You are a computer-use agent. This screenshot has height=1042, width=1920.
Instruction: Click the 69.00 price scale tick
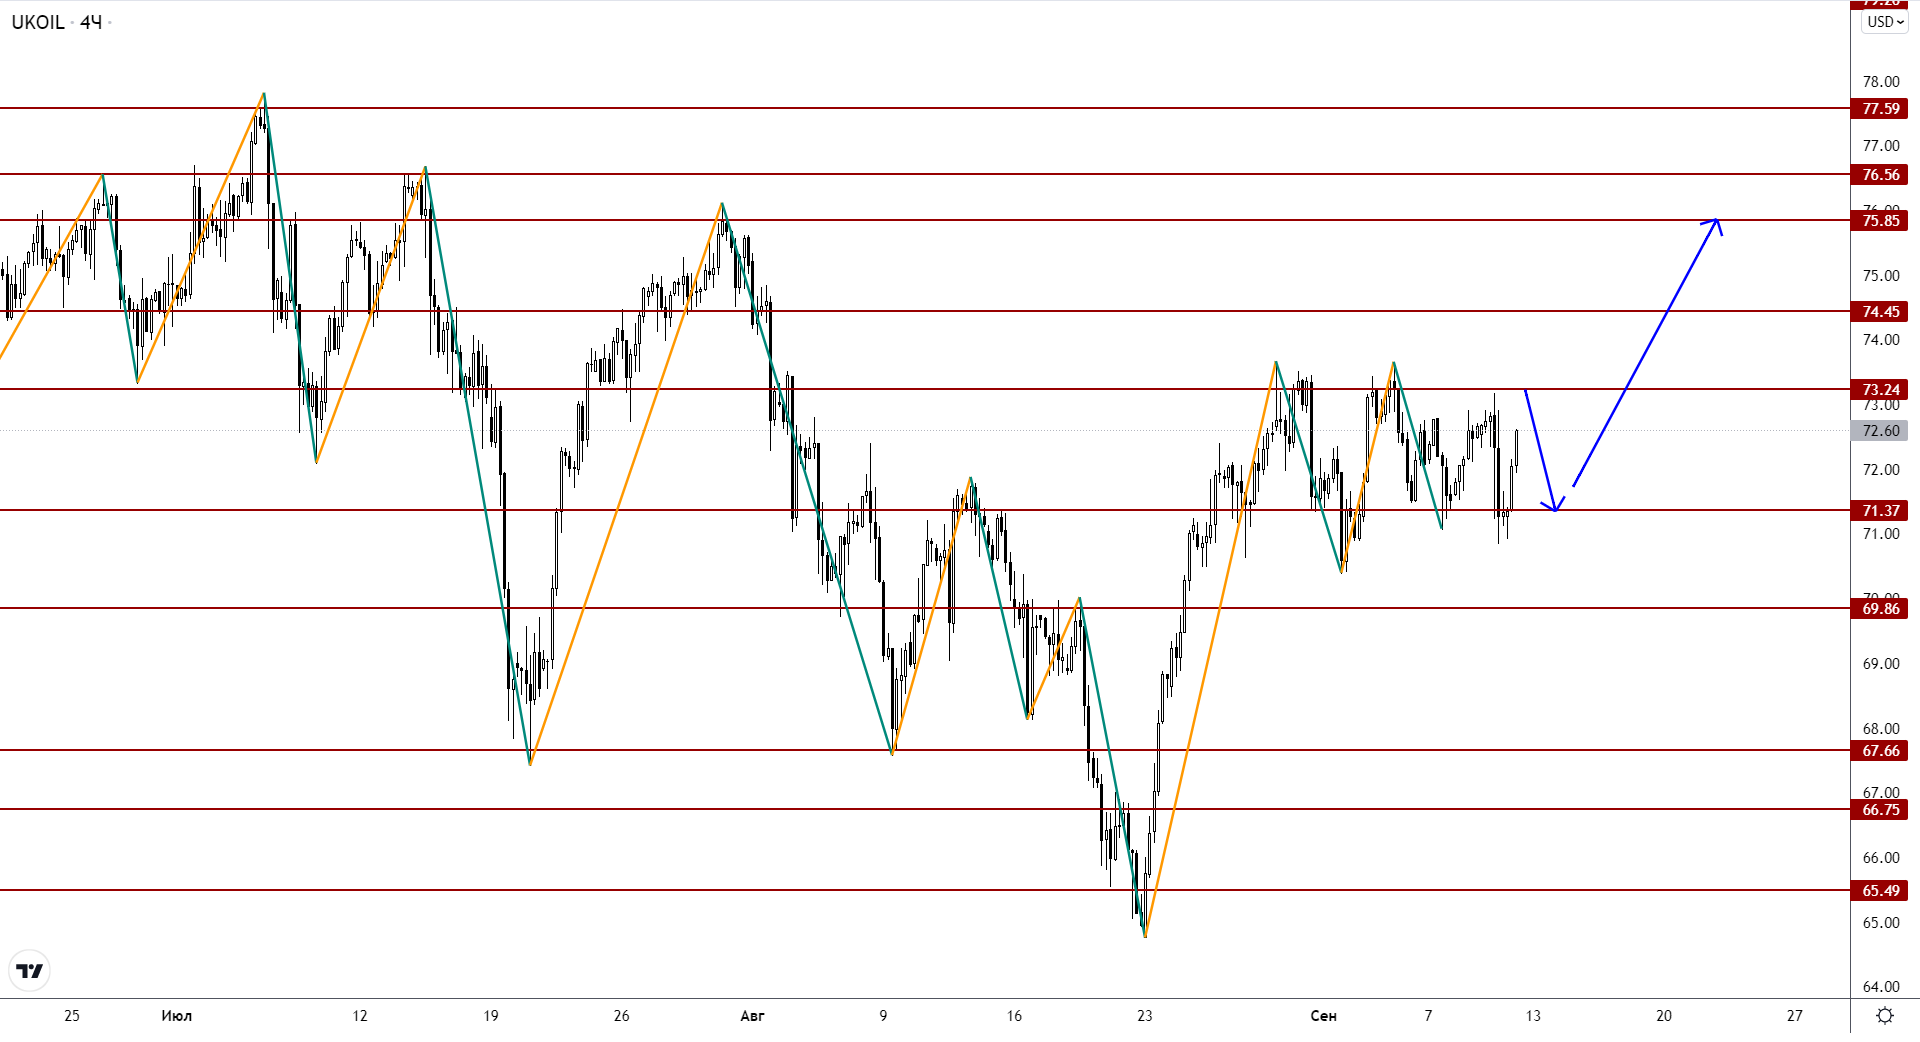coord(1881,664)
